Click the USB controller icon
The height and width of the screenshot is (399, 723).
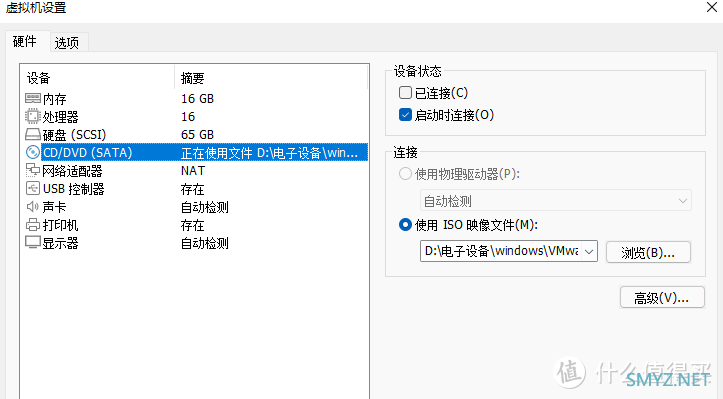tap(33, 188)
